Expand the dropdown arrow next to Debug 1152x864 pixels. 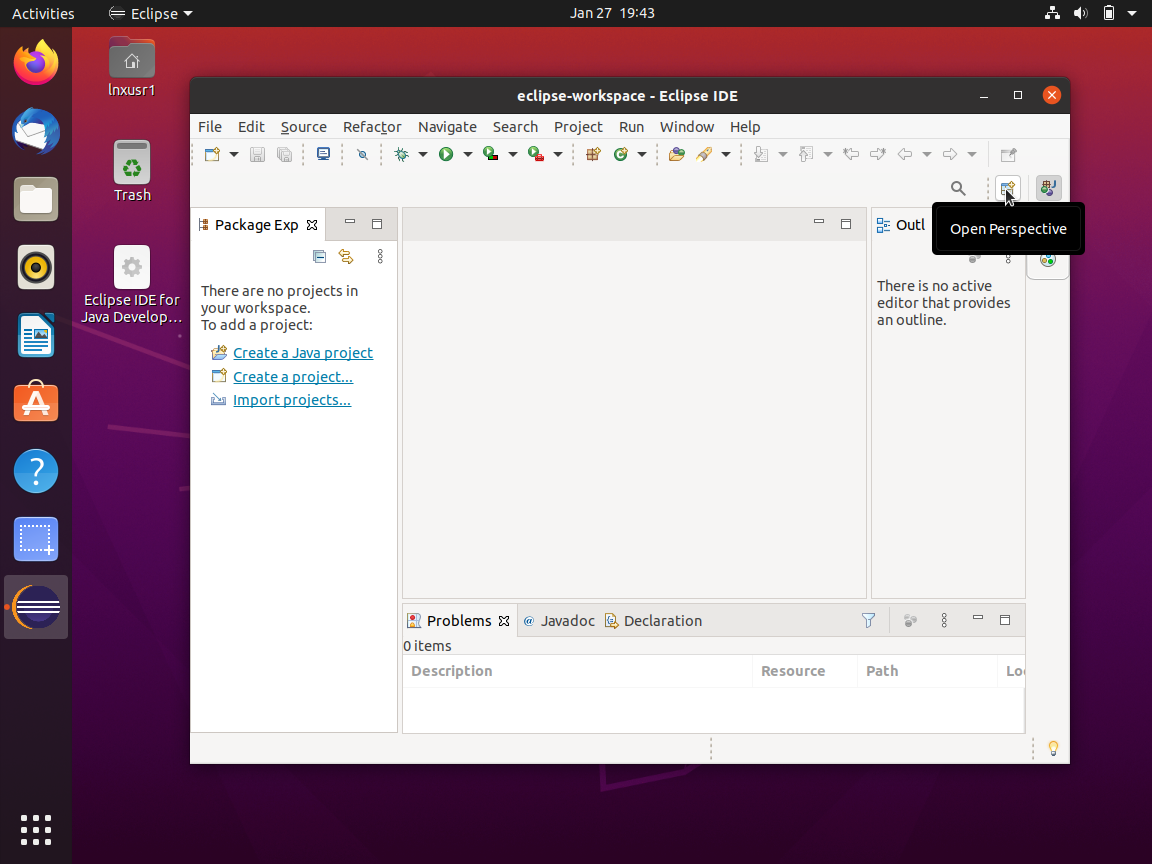[x=422, y=155]
